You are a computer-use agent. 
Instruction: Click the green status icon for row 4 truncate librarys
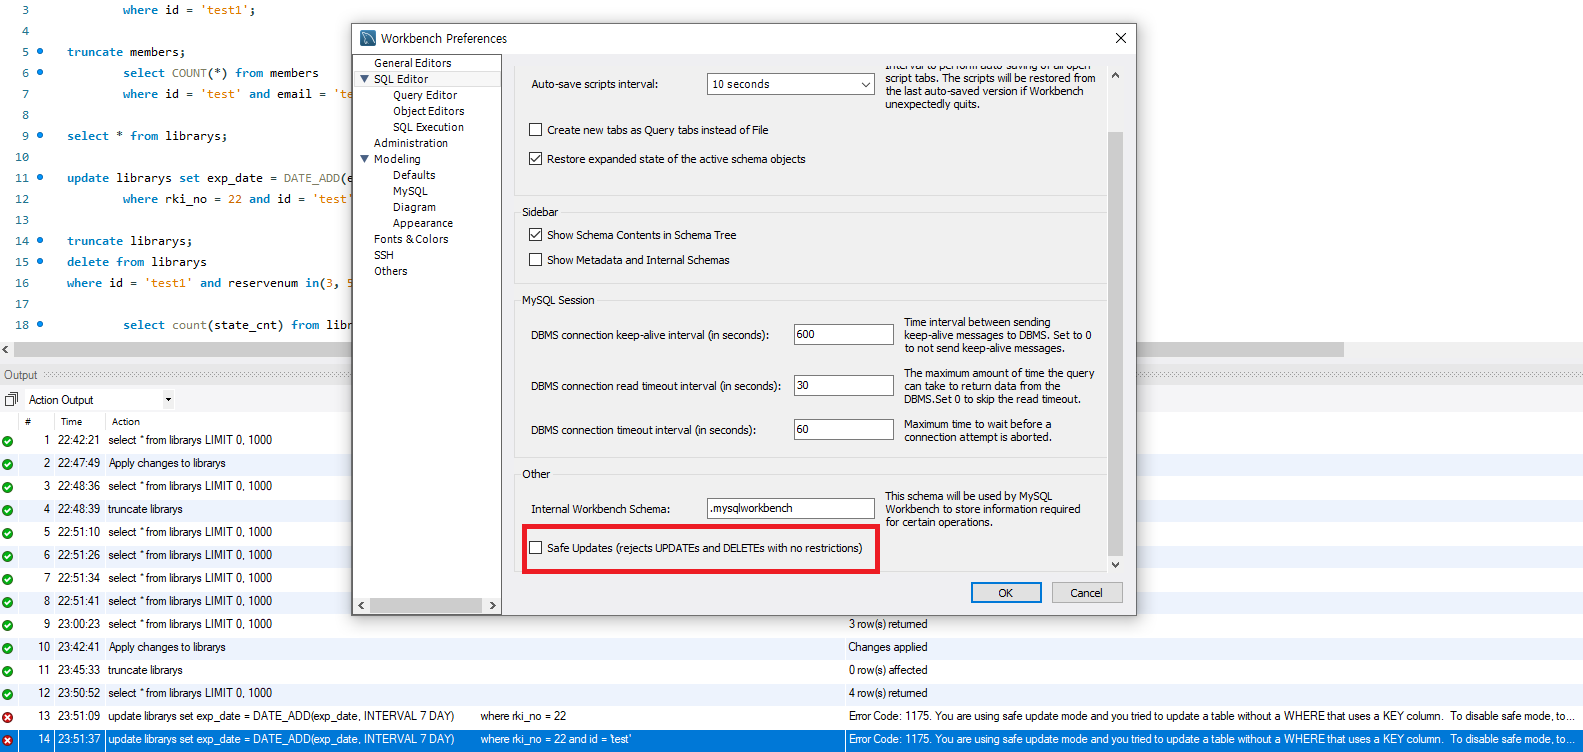[x=8, y=510]
